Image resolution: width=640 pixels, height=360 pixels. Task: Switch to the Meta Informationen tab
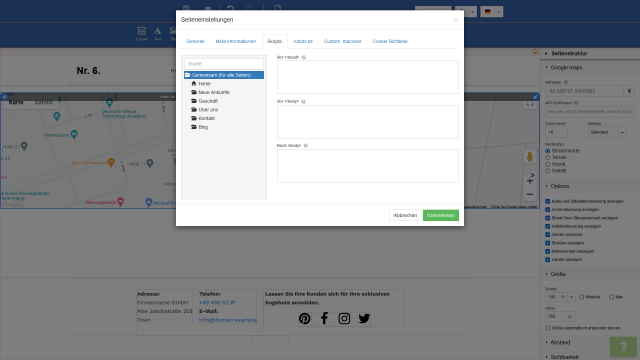(x=236, y=42)
